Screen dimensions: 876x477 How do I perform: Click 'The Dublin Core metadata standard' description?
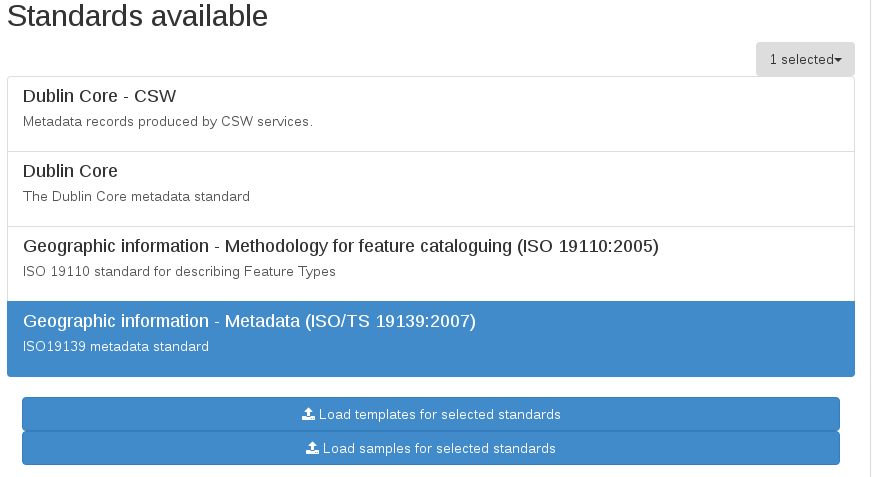click(136, 197)
